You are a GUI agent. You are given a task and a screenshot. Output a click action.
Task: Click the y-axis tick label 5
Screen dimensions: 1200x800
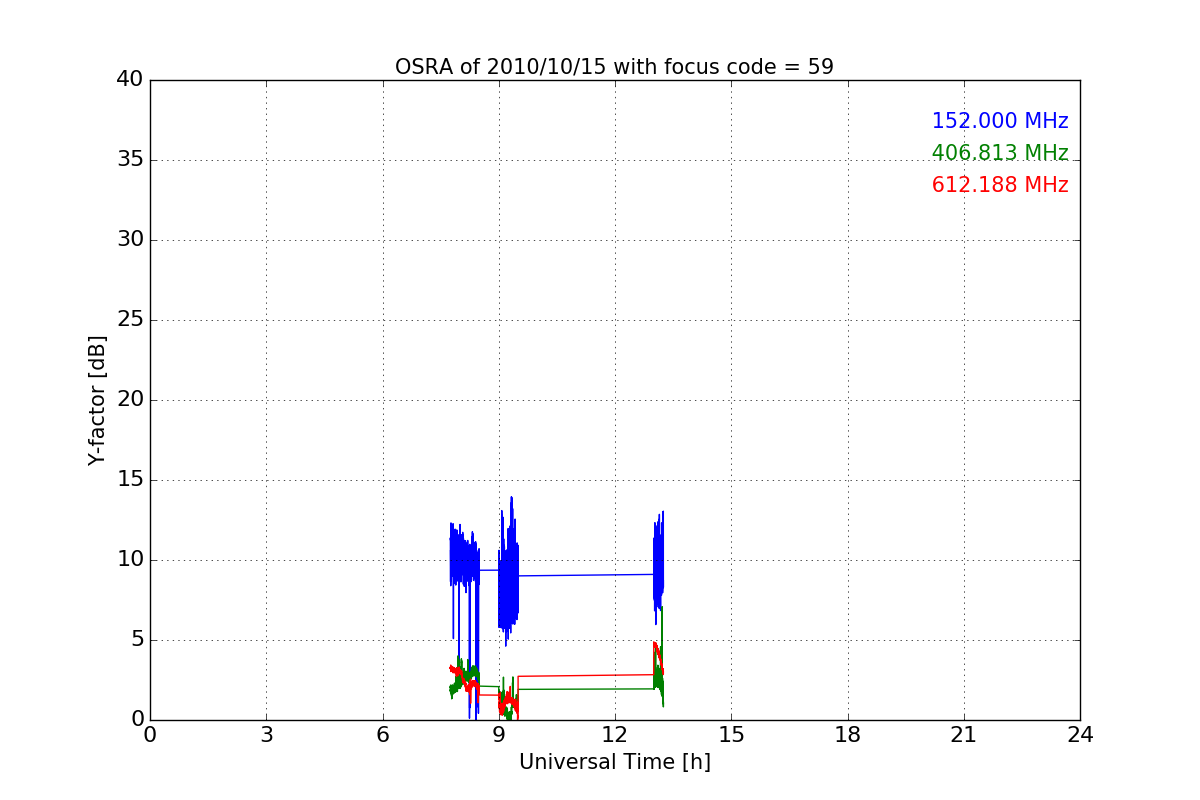click(137, 640)
